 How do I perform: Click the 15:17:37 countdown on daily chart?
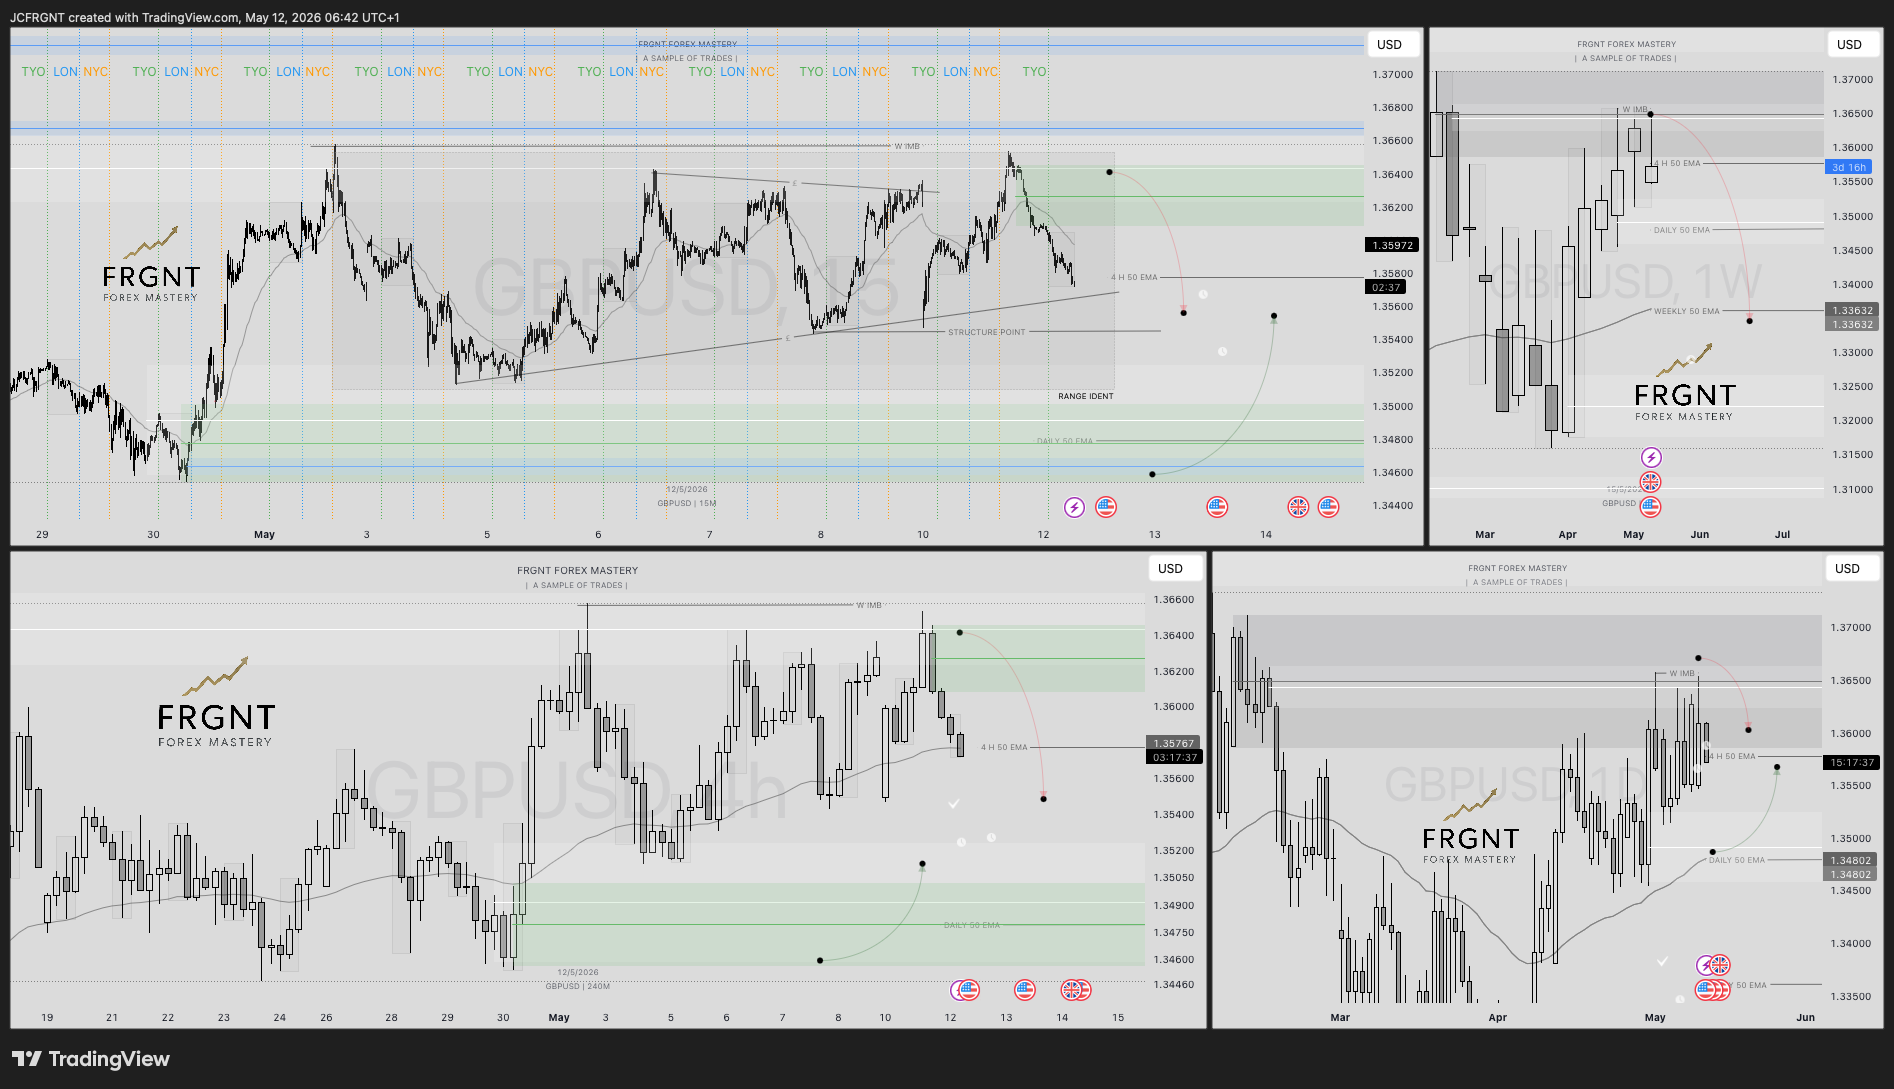1852,762
